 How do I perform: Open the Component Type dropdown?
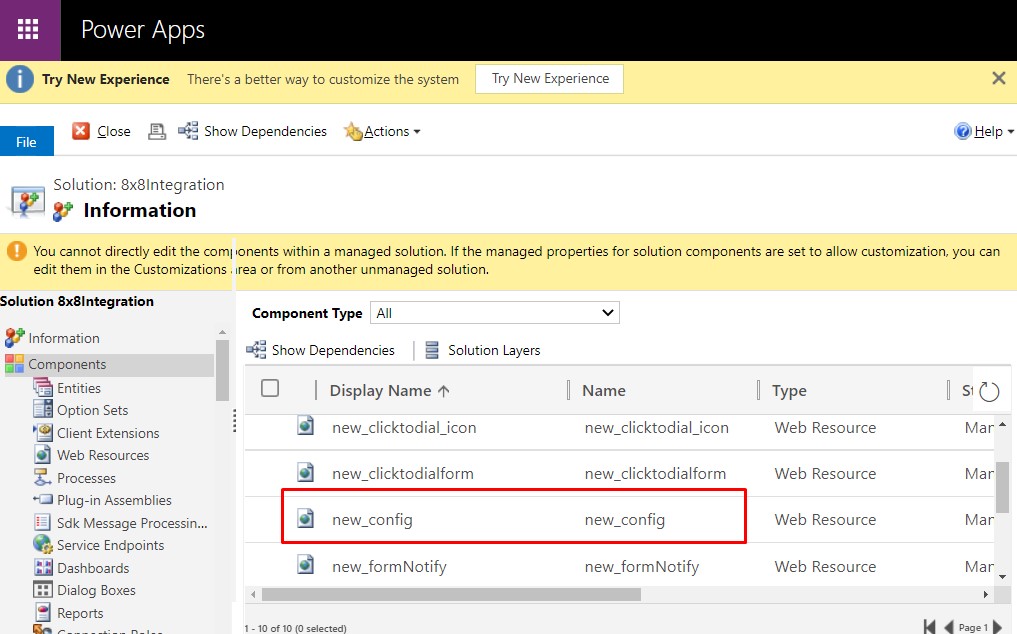click(494, 313)
